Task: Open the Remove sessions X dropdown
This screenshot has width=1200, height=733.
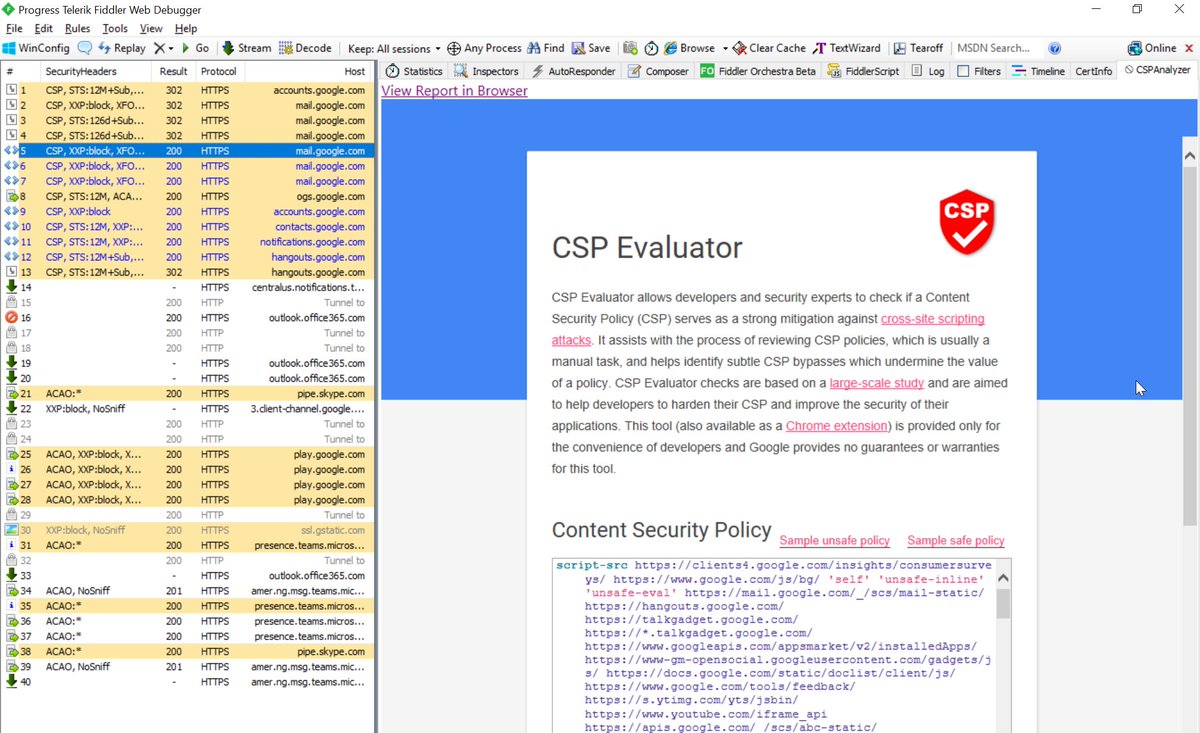Action: (164, 48)
